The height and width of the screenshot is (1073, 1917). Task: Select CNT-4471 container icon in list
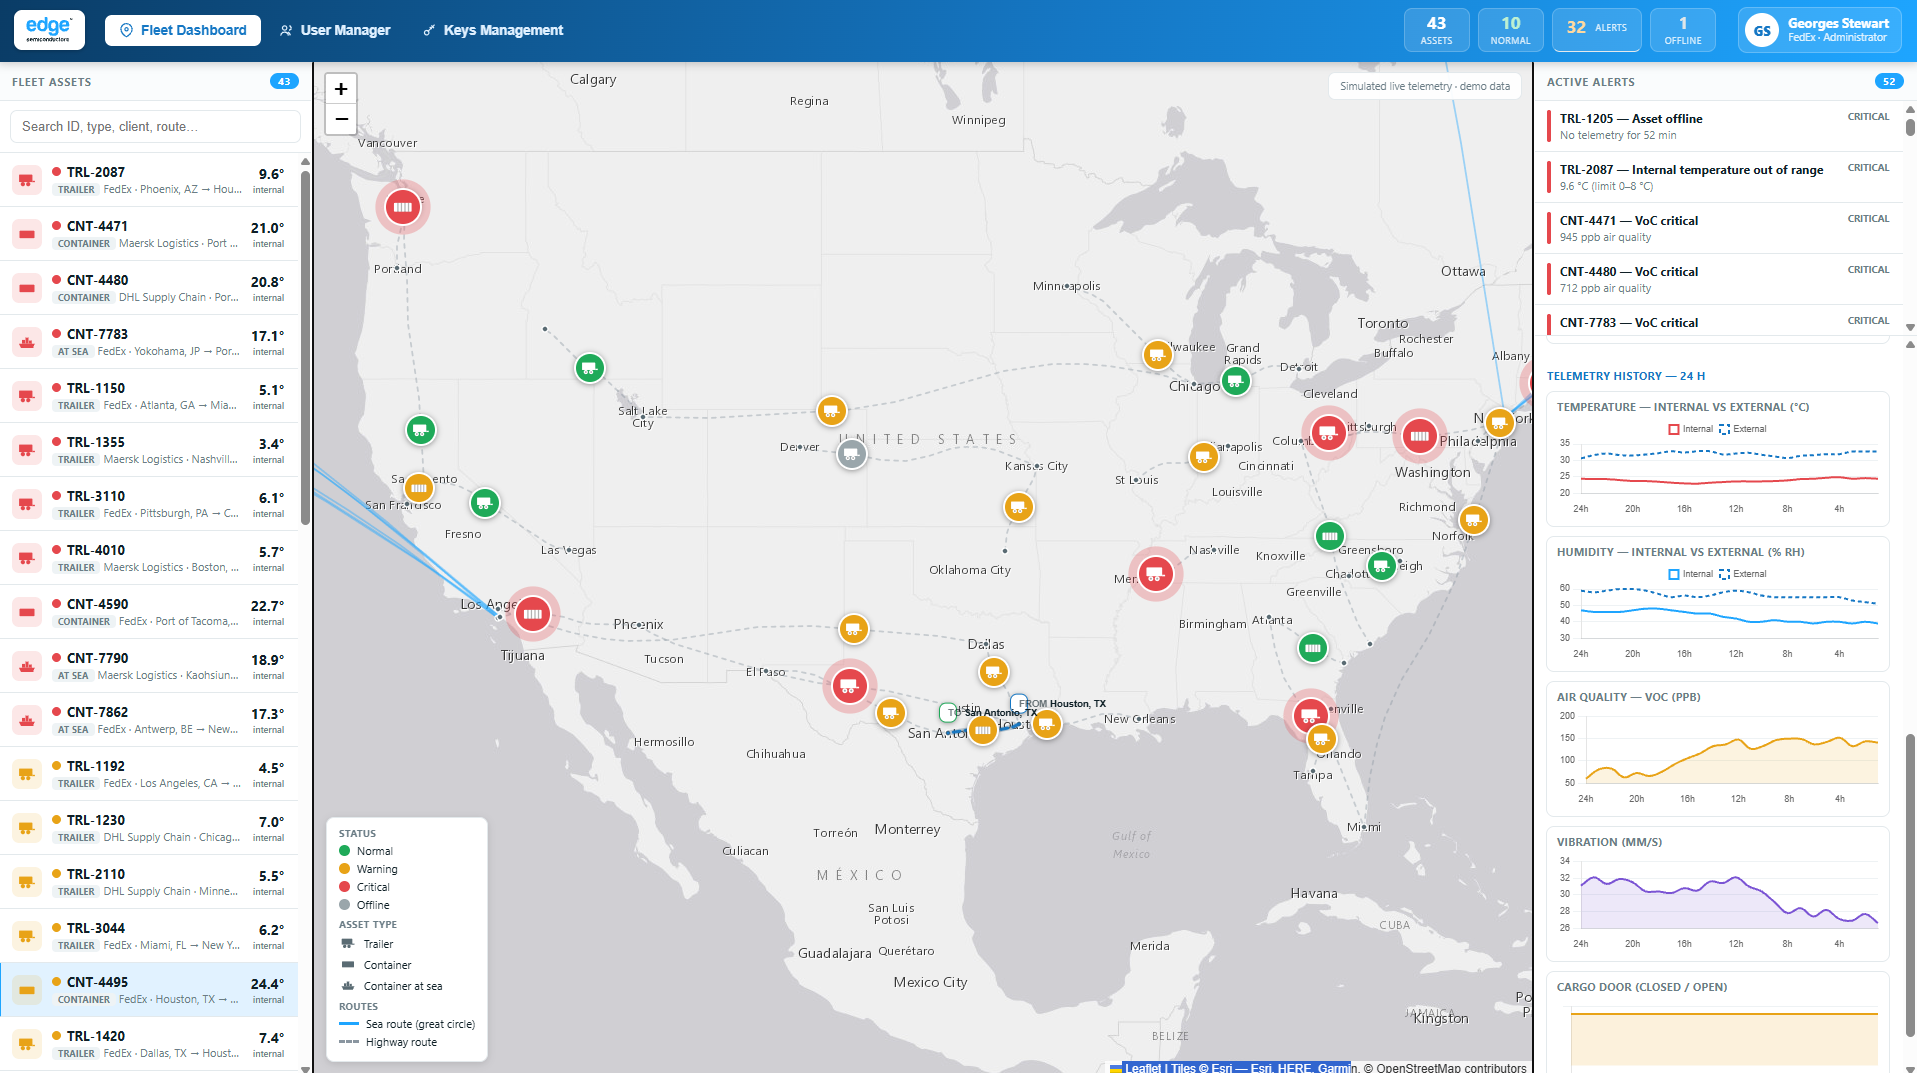pyautogui.click(x=27, y=234)
